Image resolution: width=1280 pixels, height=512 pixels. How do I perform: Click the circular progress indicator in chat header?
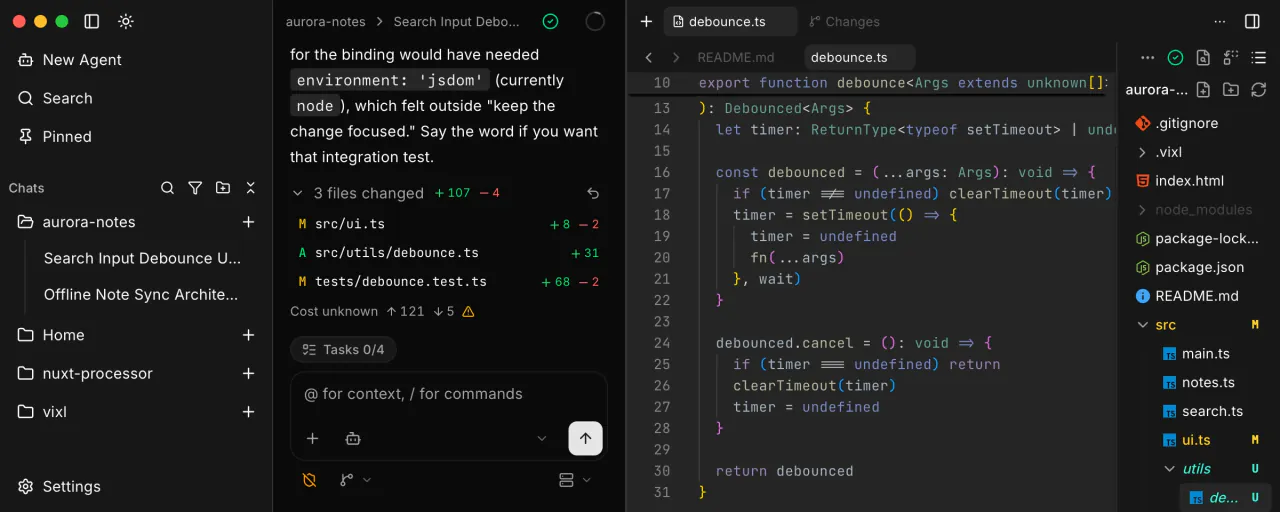pyautogui.click(x=595, y=21)
